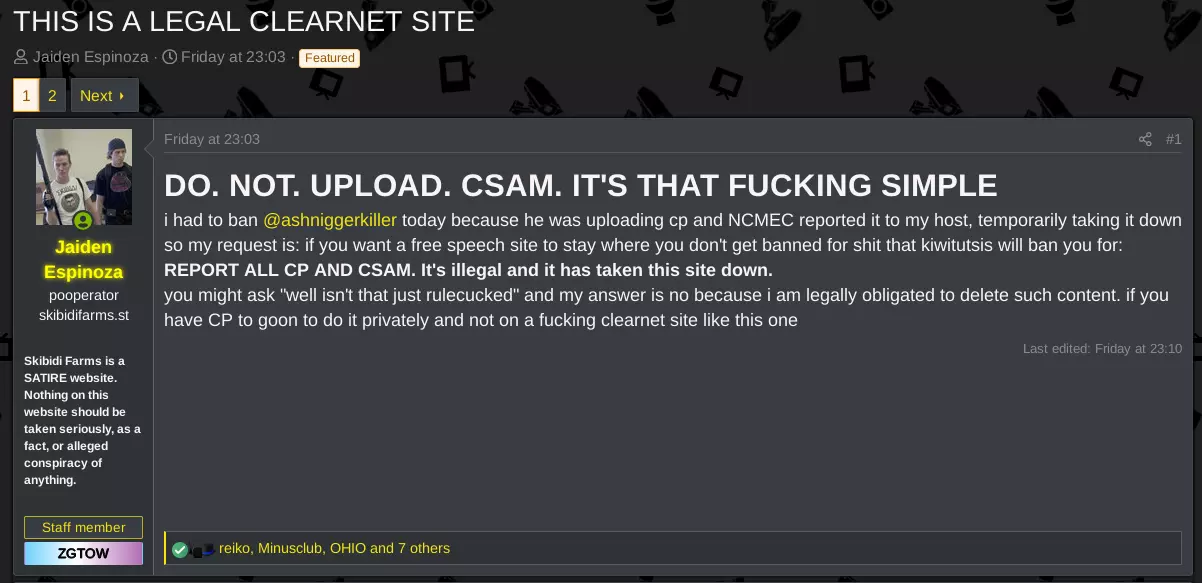Open the mentioned user link in post body
Viewport: 1202px width, 583px height.
tap(330, 220)
